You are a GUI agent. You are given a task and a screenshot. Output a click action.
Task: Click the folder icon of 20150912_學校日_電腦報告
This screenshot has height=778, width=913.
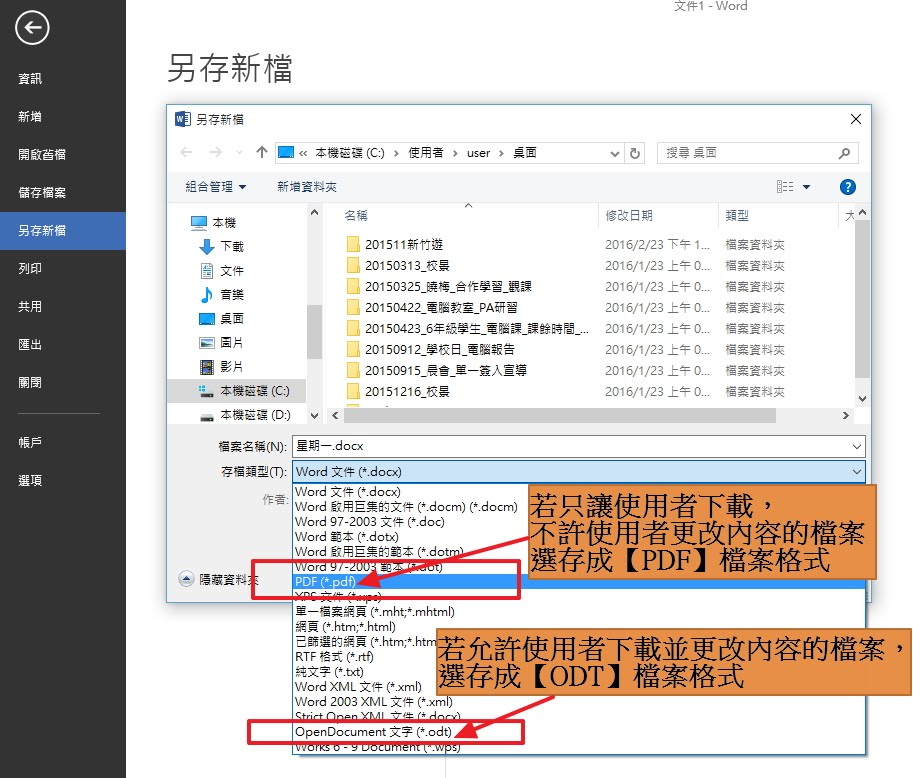click(352, 349)
